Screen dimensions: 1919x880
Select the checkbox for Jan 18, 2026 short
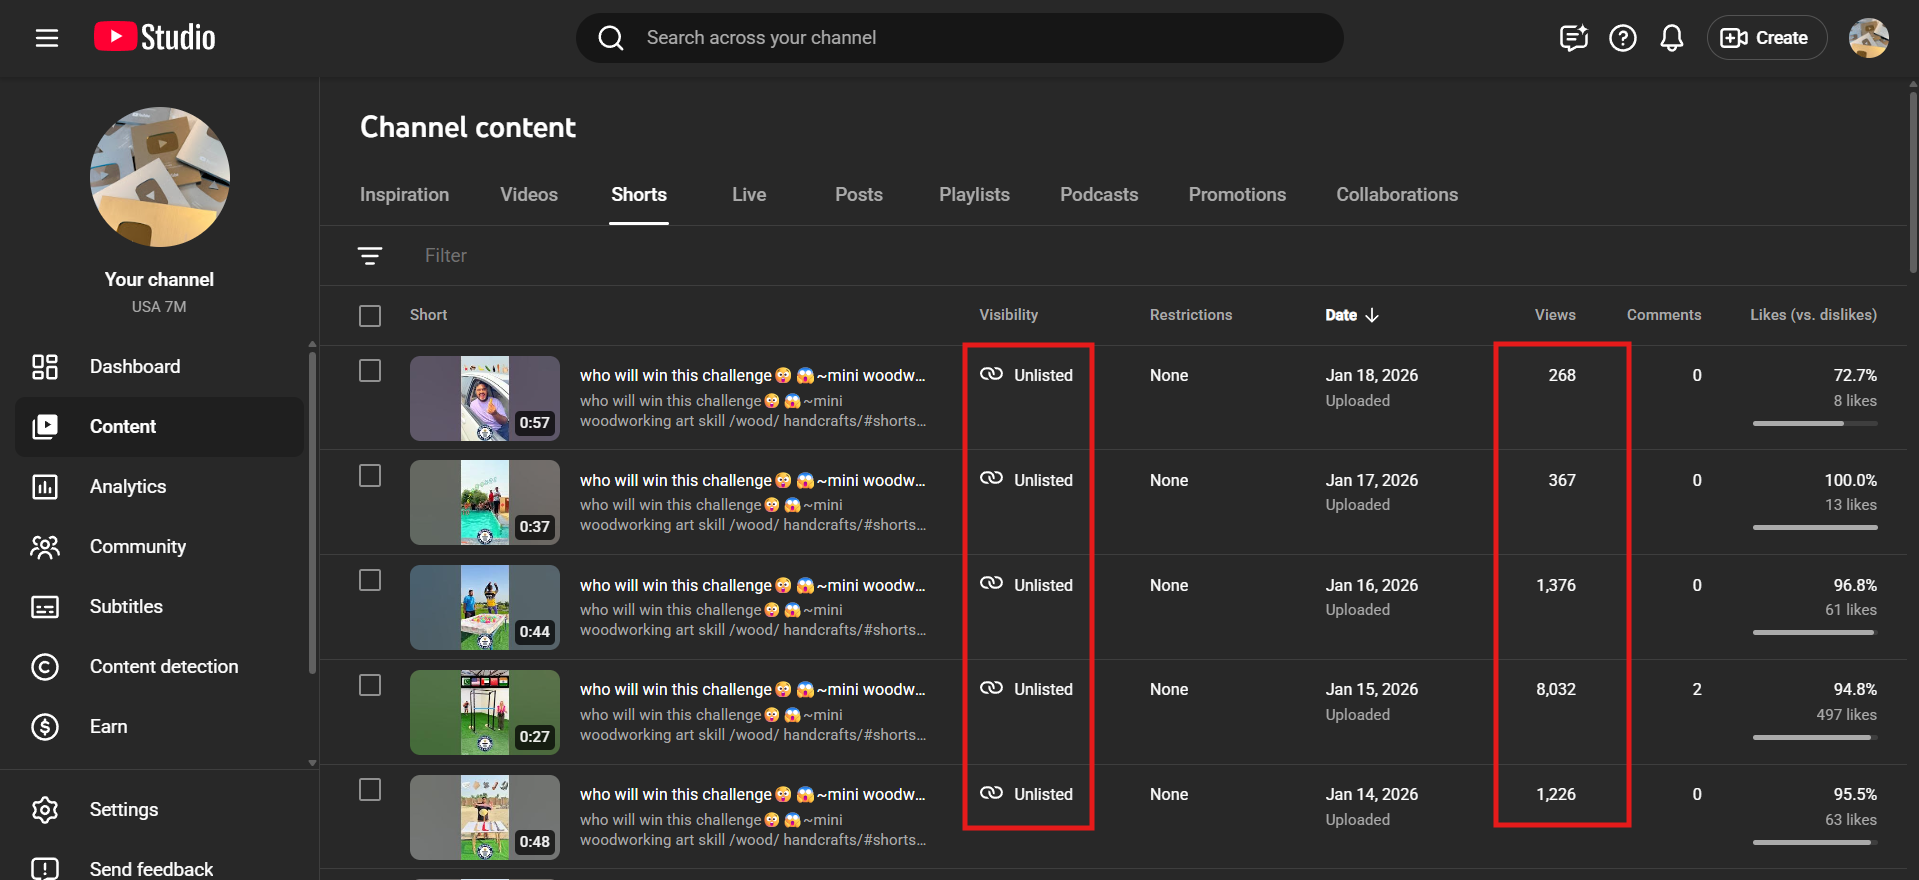tap(370, 371)
